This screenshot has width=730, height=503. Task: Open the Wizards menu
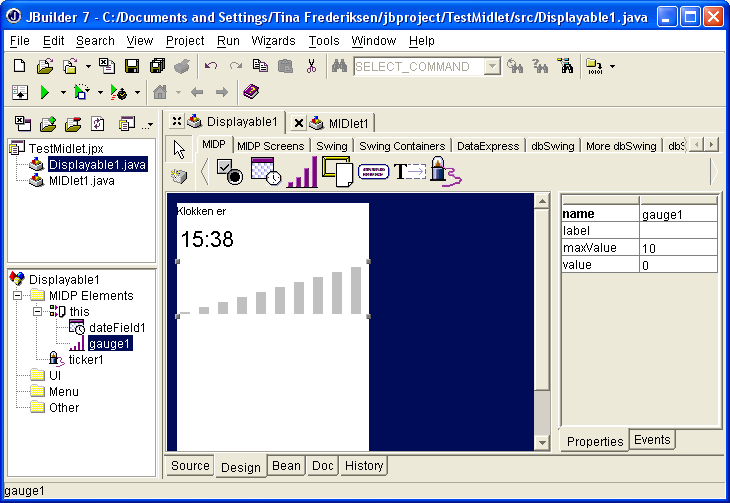273,41
